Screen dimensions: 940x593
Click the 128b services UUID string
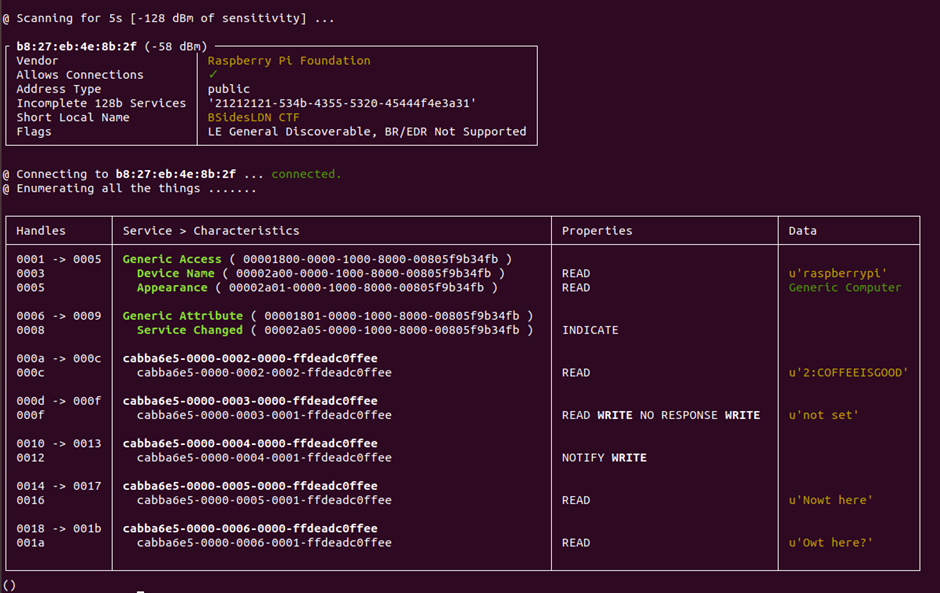[342, 103]
